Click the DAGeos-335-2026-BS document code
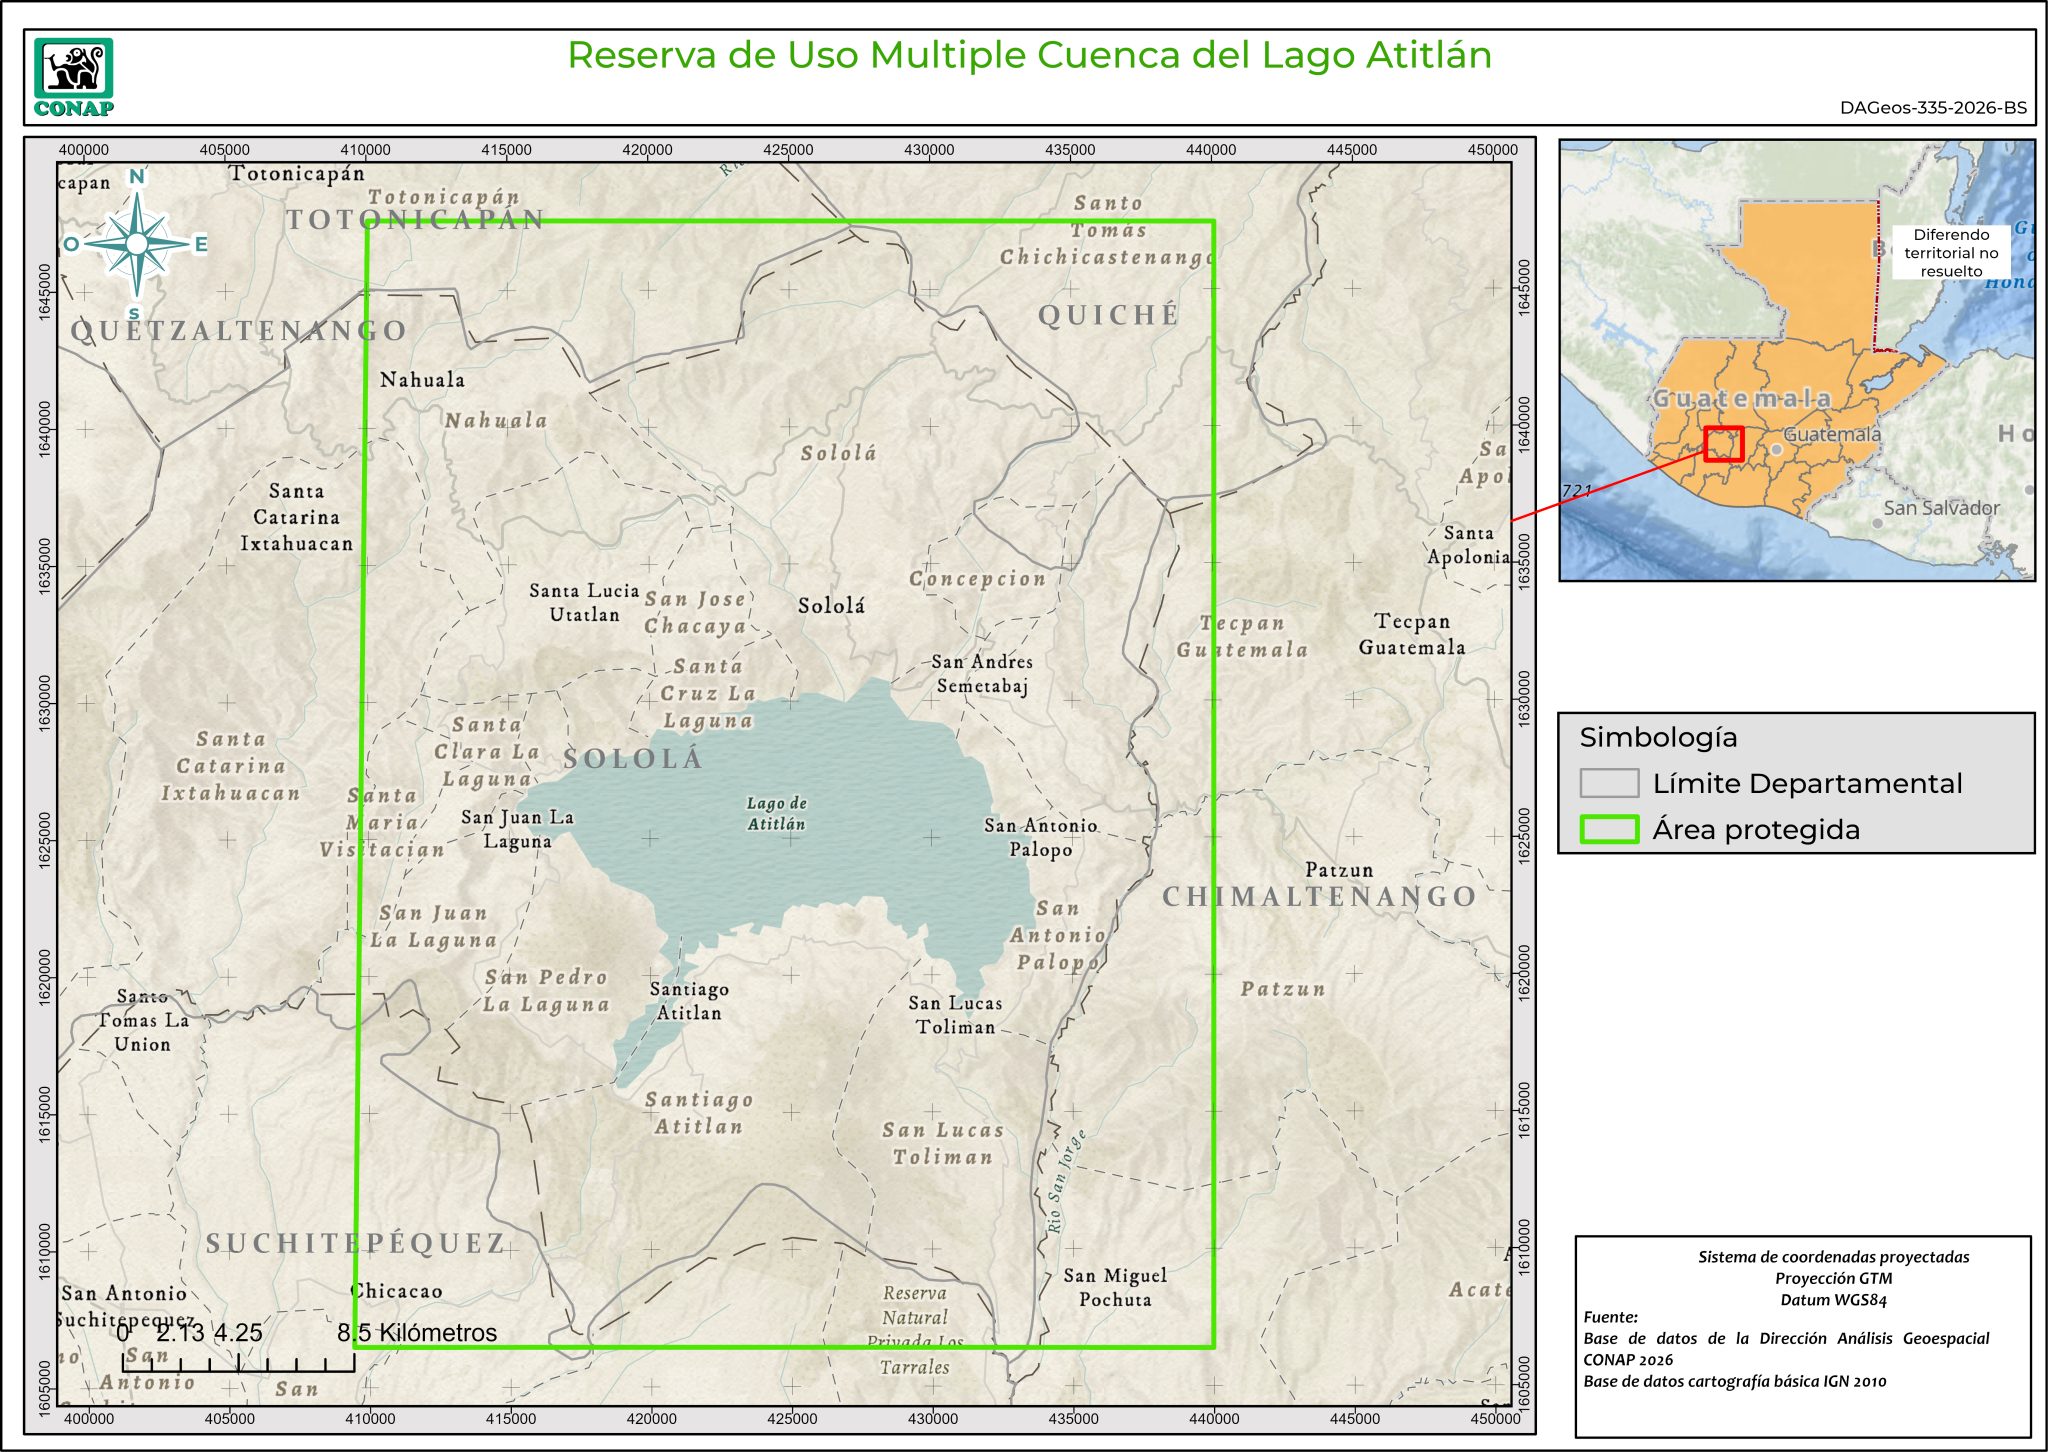 click(x=1932, y=108)
